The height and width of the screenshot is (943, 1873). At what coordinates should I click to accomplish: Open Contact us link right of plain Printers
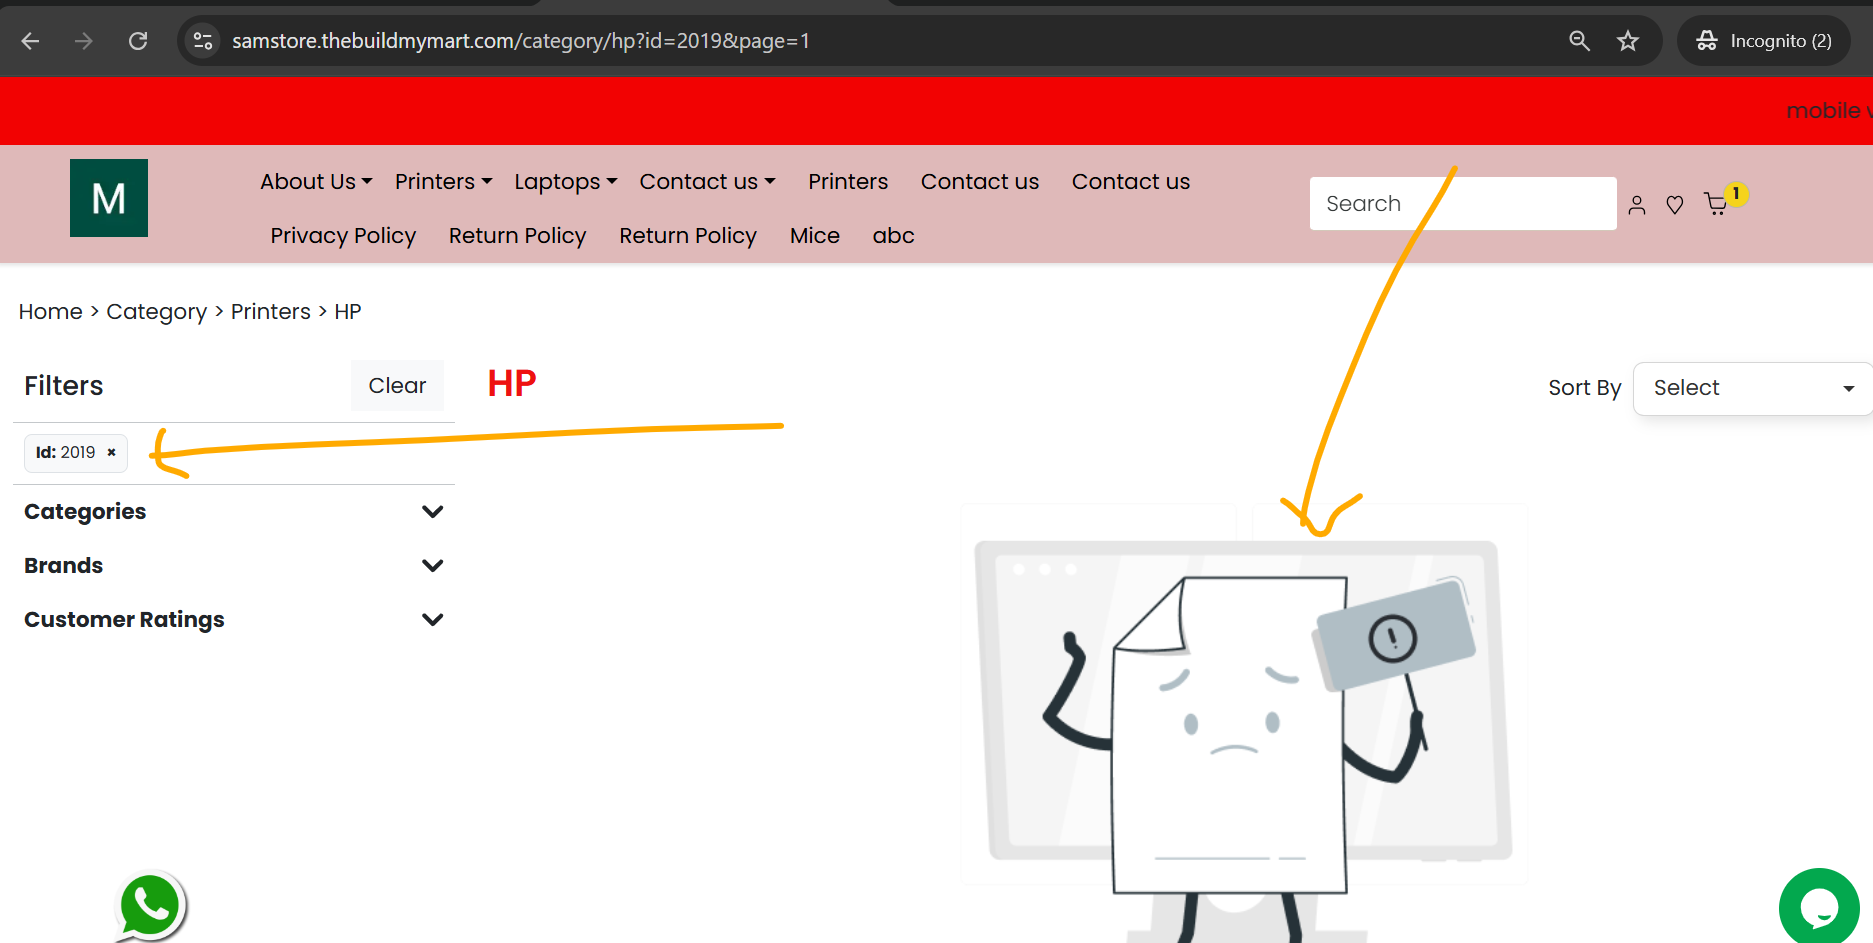[x=980, y=182]
